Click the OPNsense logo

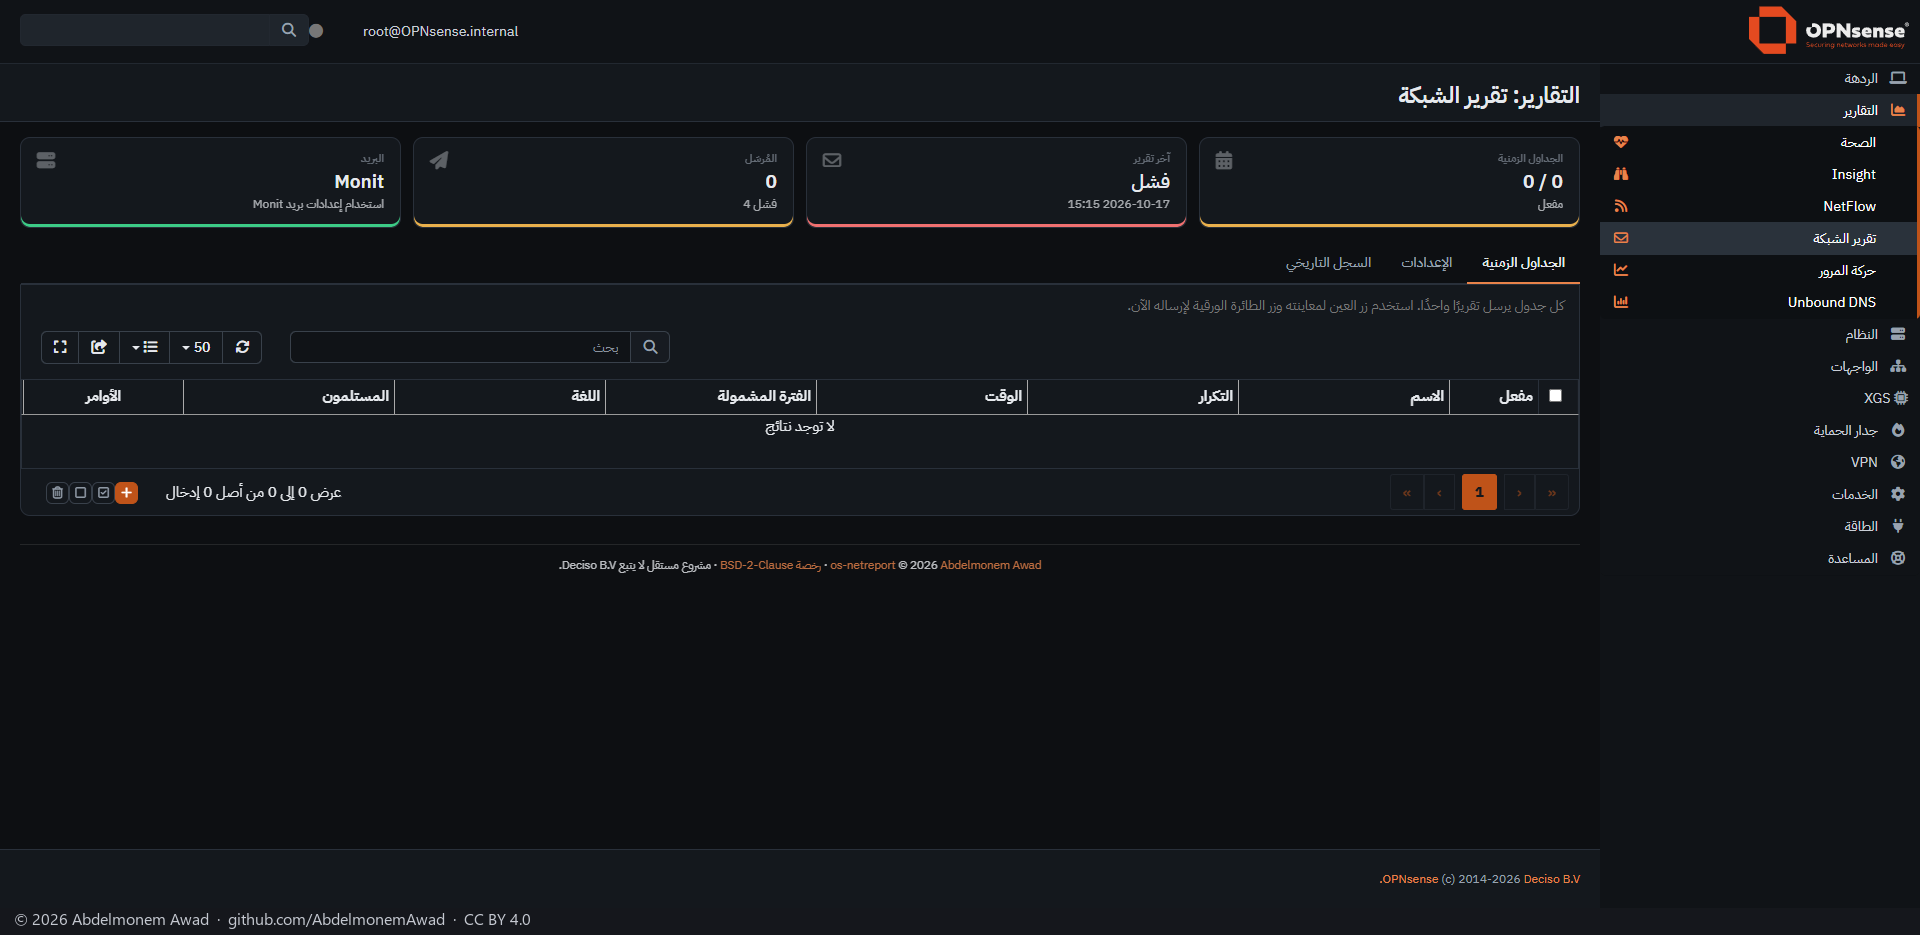(x=1827, y=30)
